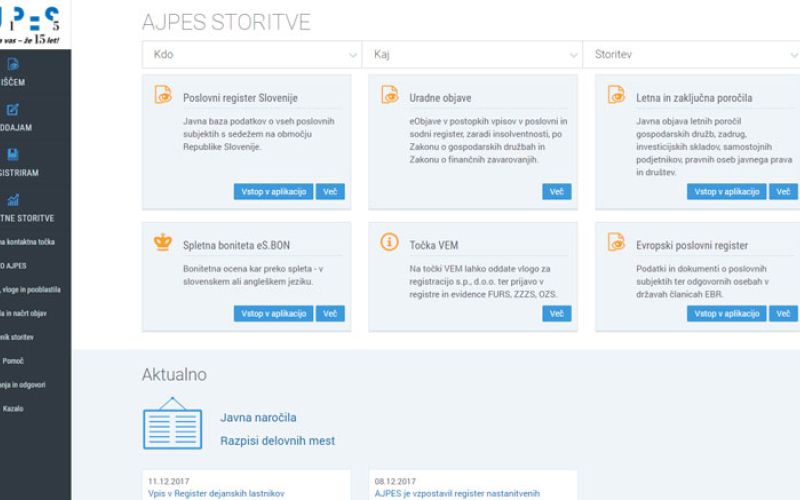This screenshot has height=500, width=800.
Task: Open Kazalo in the sidebar
Action: (13, 409)
